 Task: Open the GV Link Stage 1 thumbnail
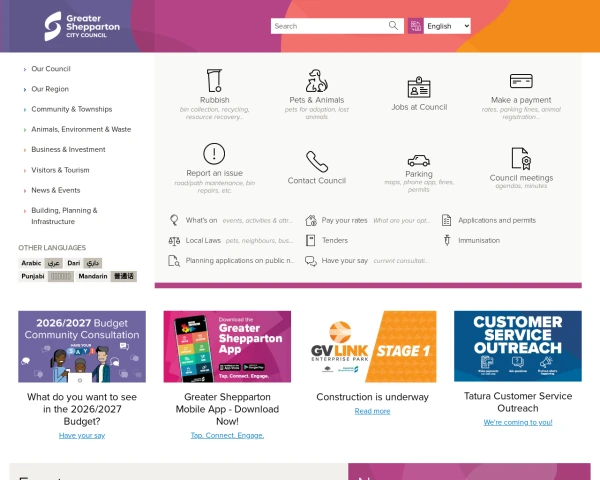tap(372, 346)
